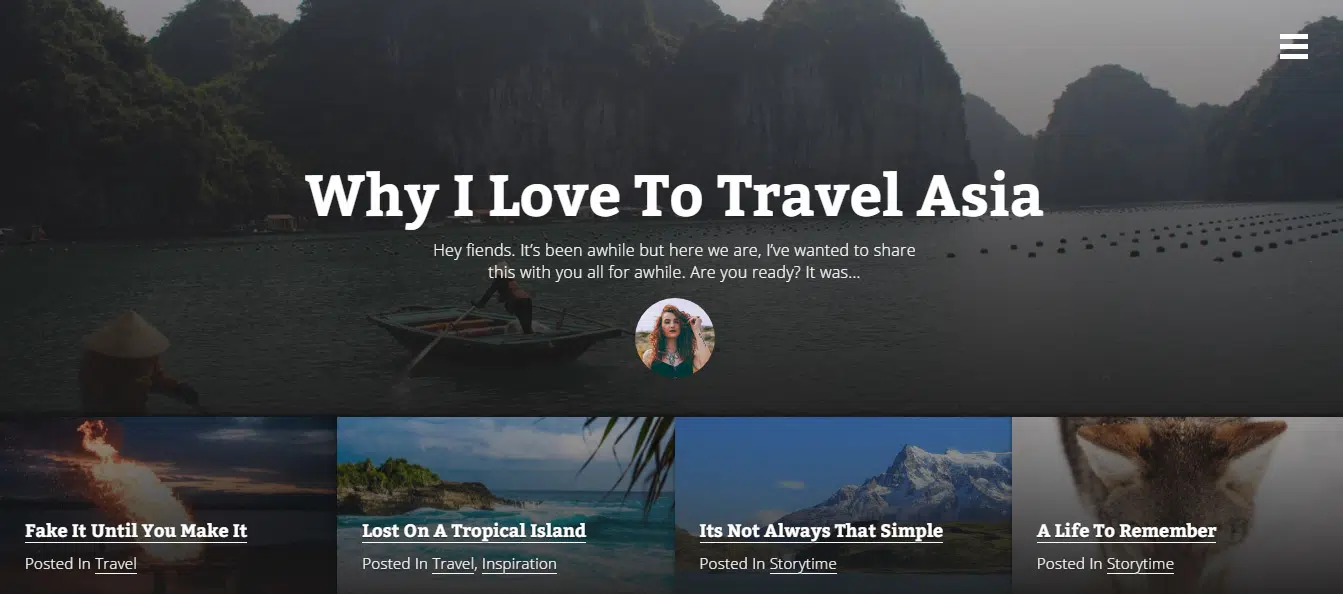Click the author's circular avatar photo
The height and width of the screenshot is (594, 1343).
pyautogui.click(x=675, y=338)
